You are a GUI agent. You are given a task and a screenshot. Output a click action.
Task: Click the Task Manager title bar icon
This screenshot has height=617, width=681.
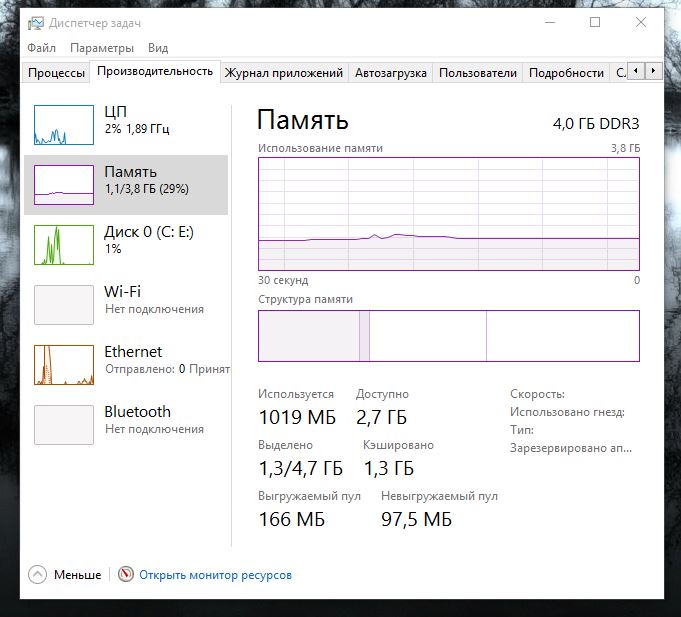click(35, 22)
